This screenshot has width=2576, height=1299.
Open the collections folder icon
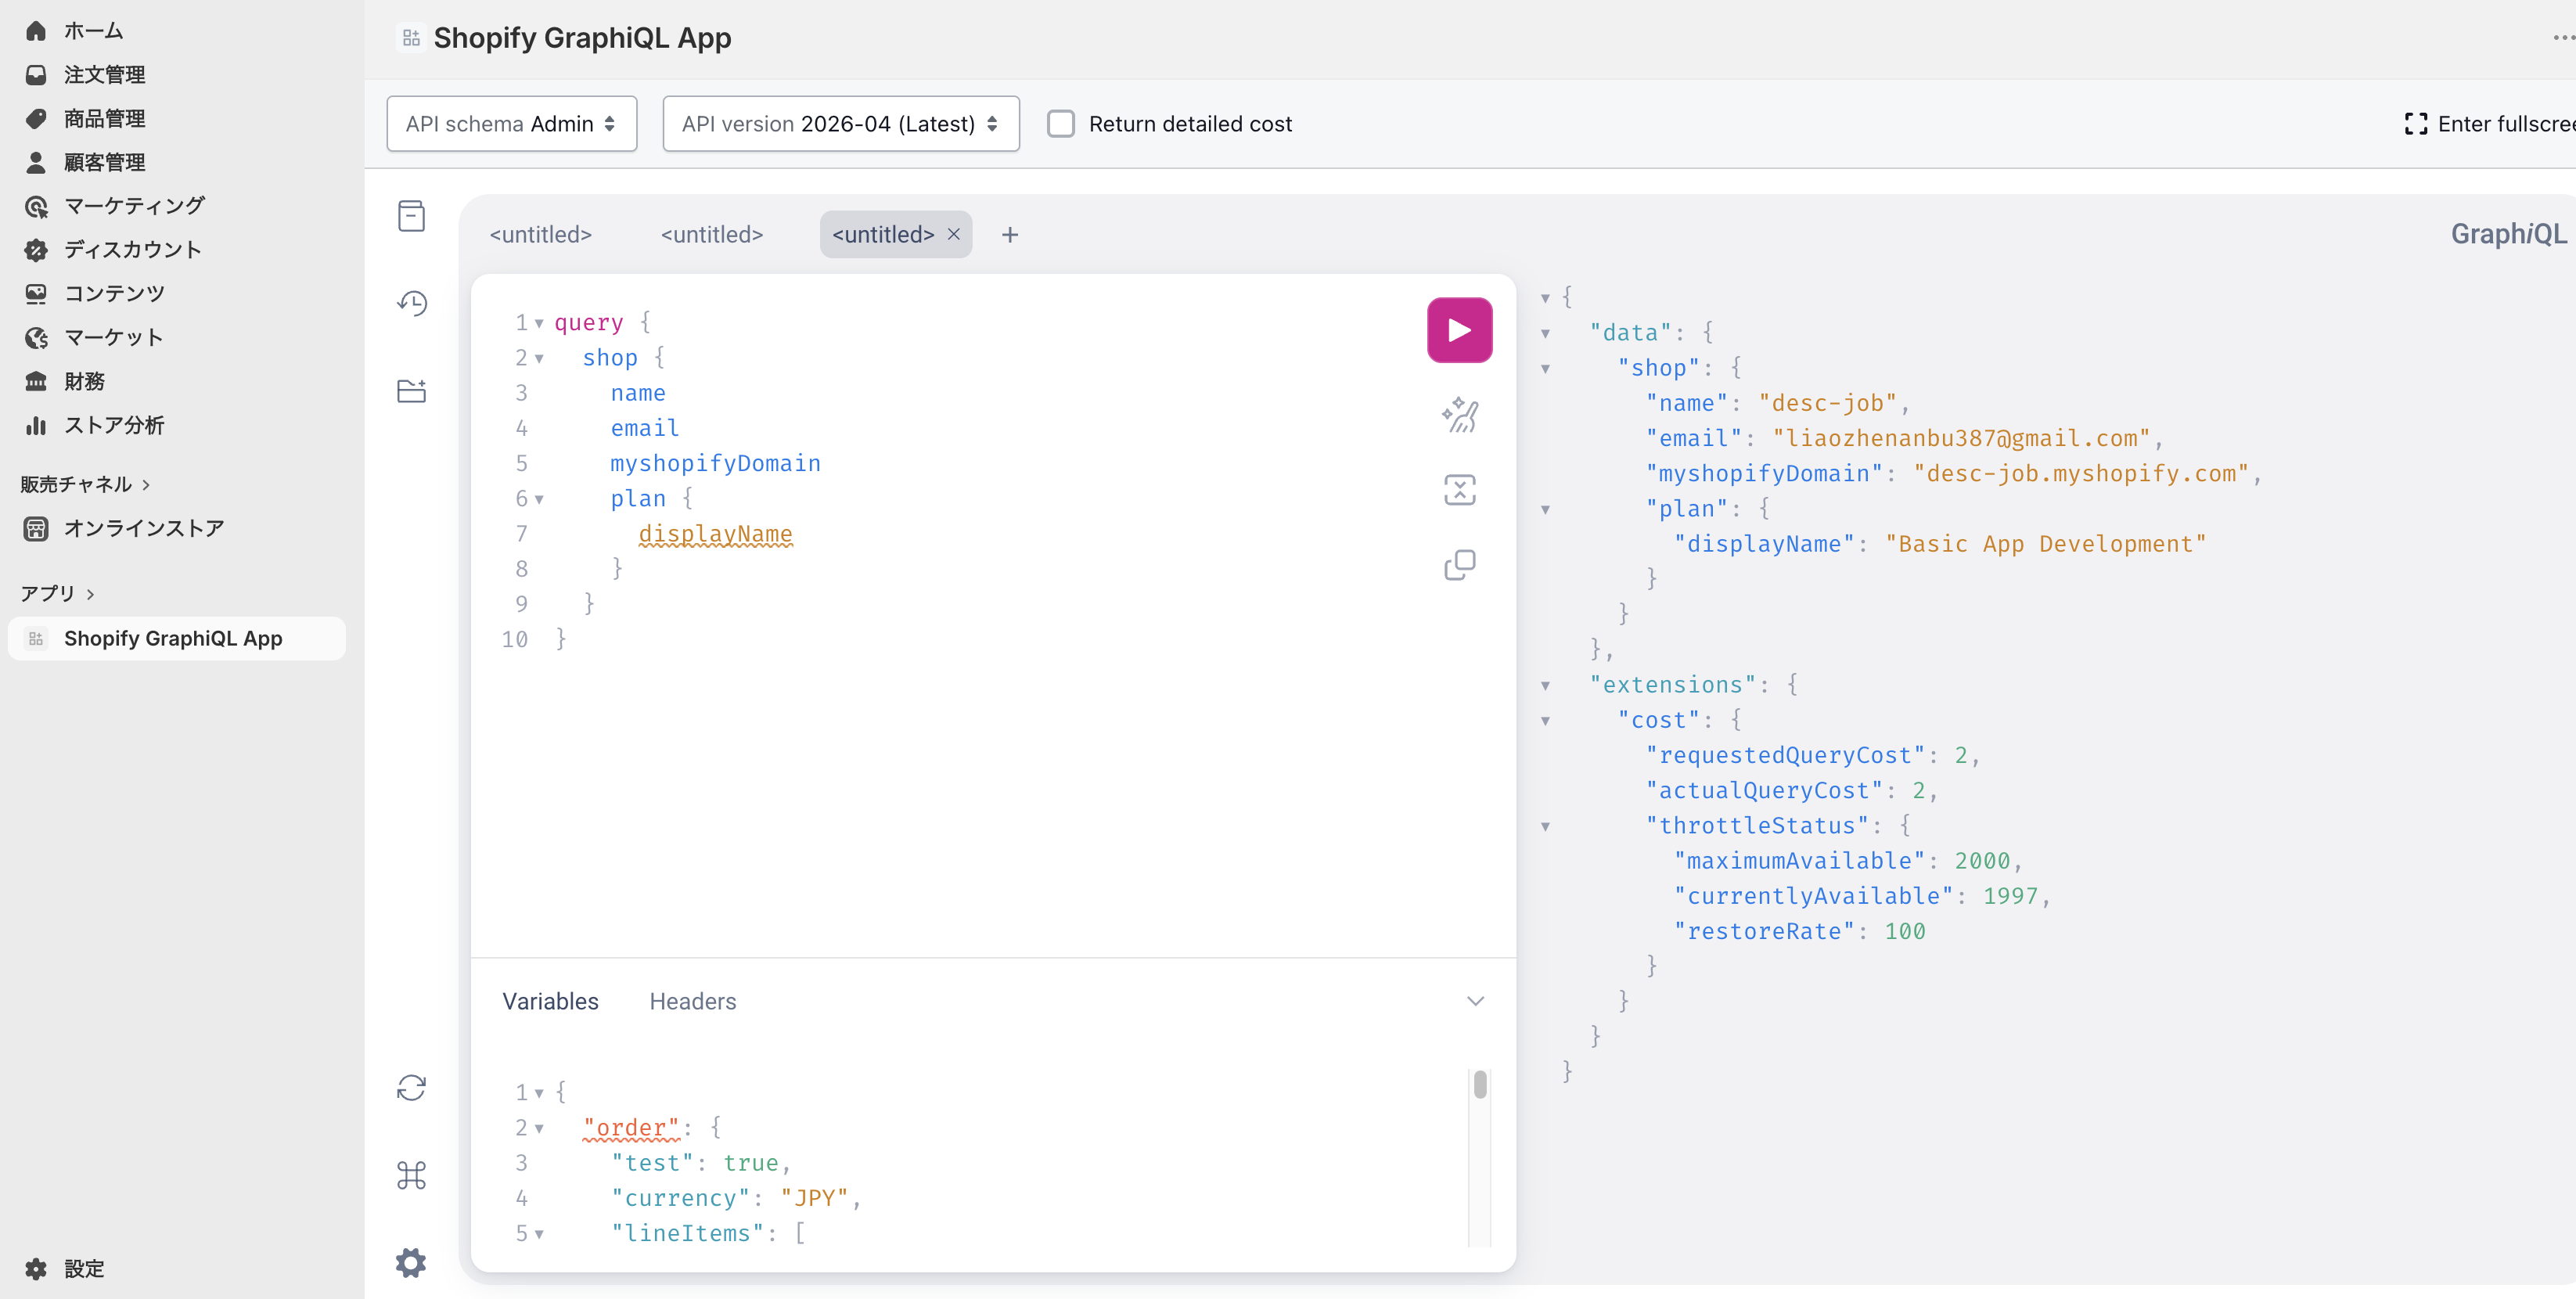point(411,391)
